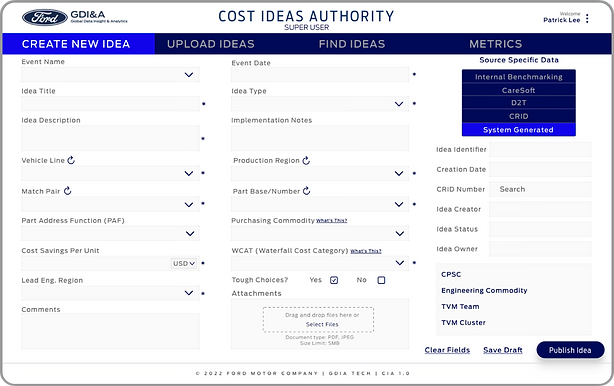Switch to Create New Idea tab
This screenshot has width=614, height=386.
coord(79,44)
